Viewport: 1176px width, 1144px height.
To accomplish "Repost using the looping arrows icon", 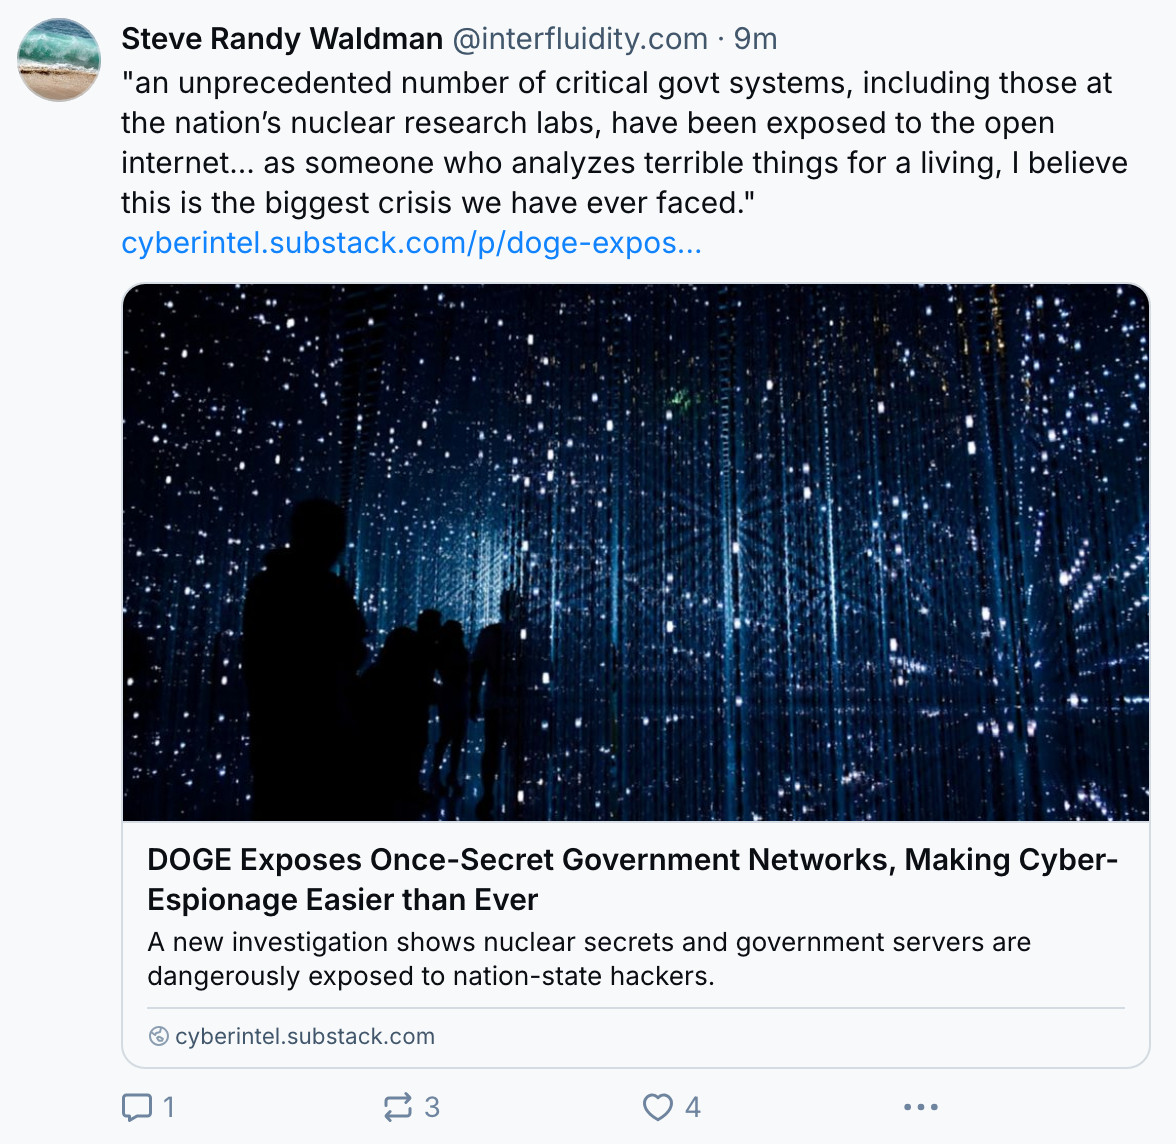I will point(397,1107).
